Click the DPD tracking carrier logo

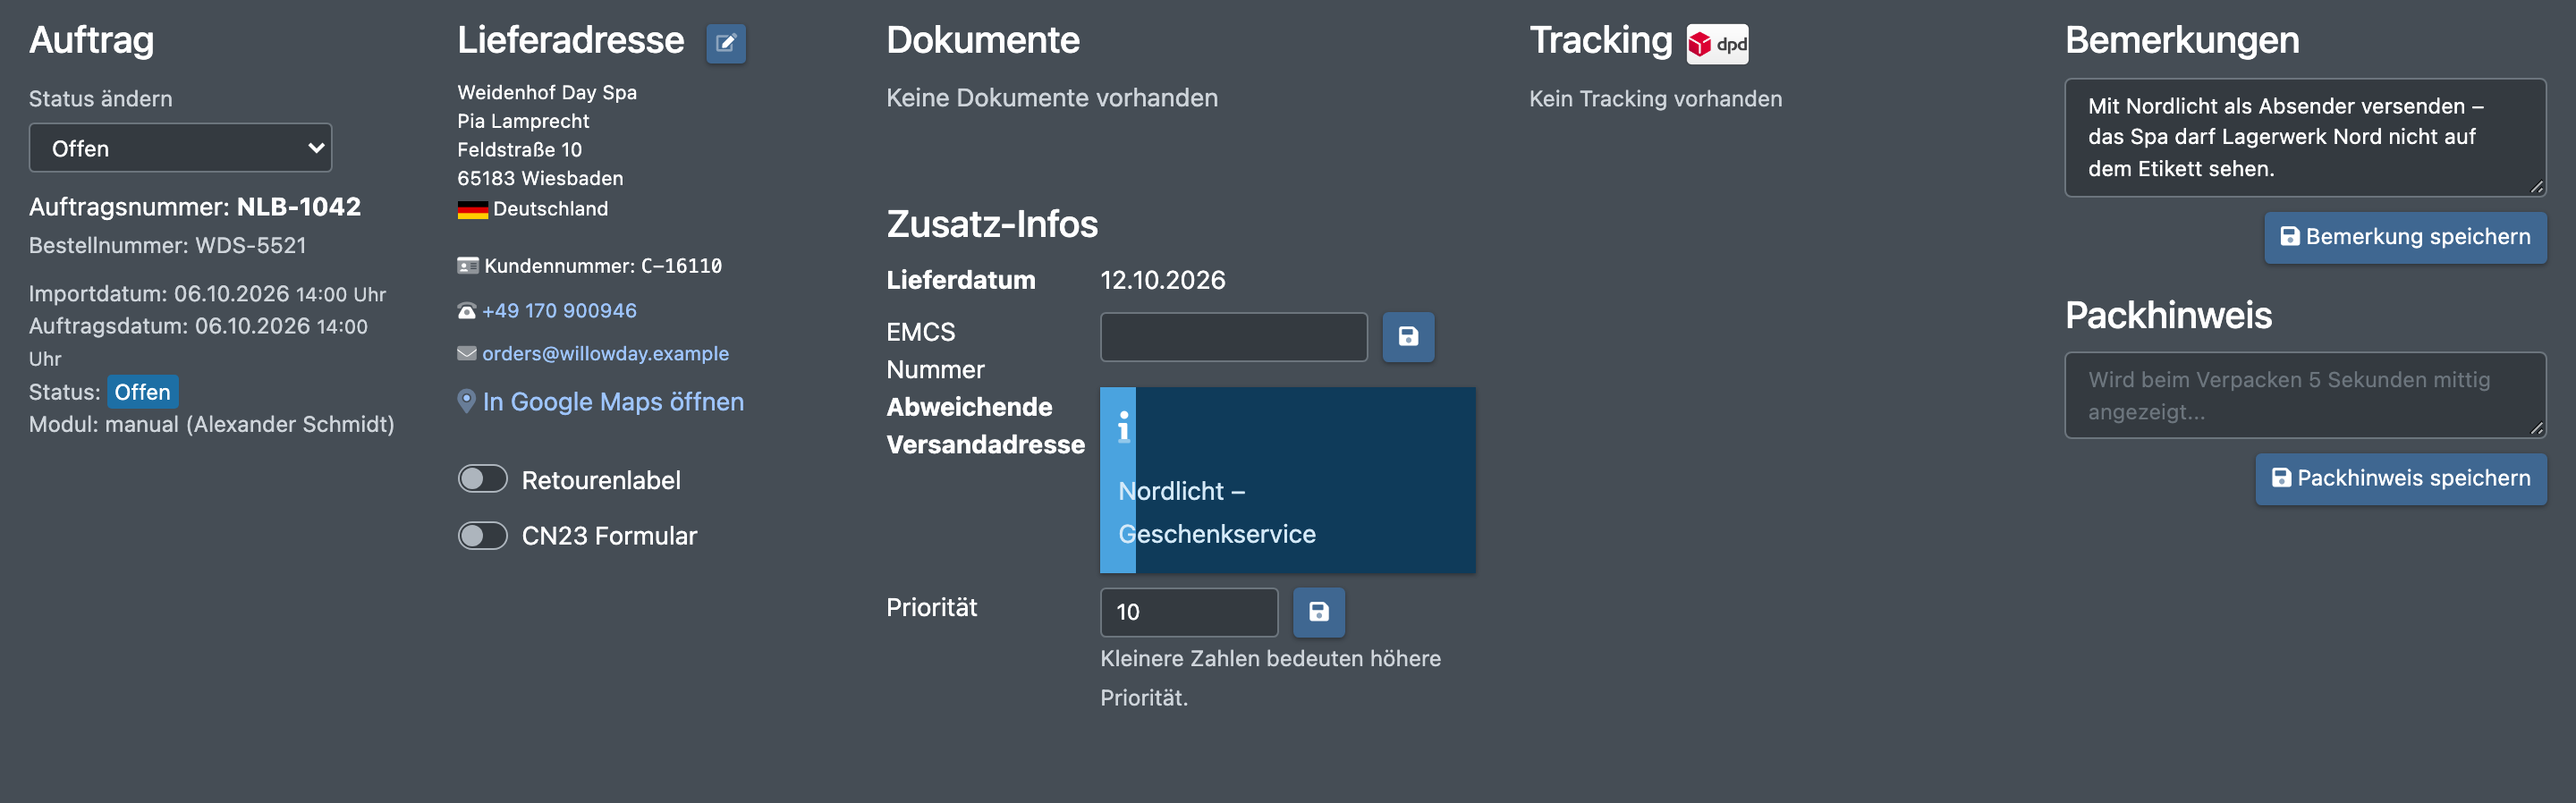point(1717,44)
